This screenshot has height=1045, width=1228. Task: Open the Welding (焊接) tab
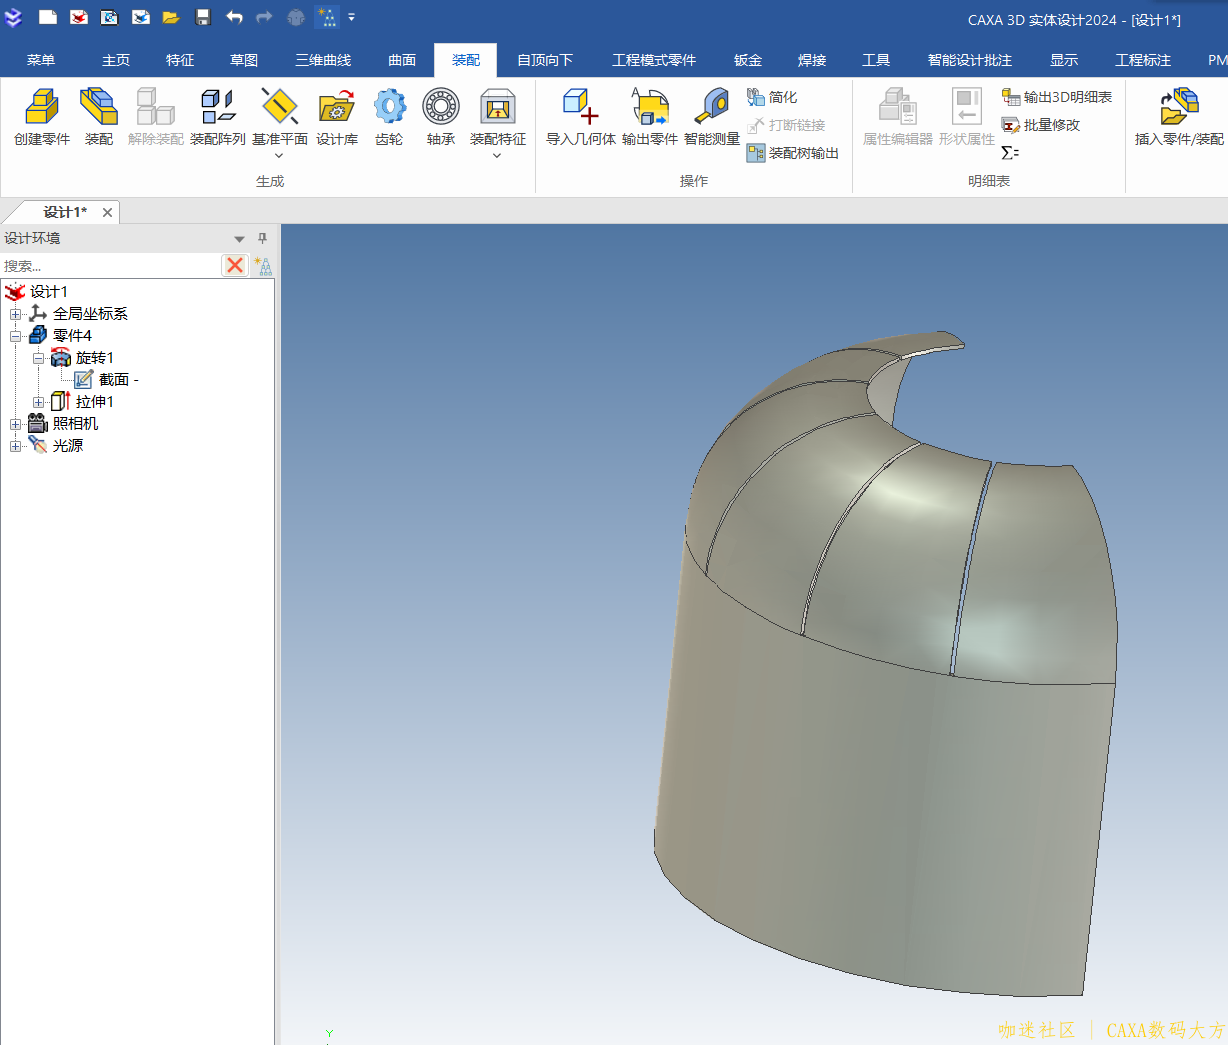(x=812, y=60)
